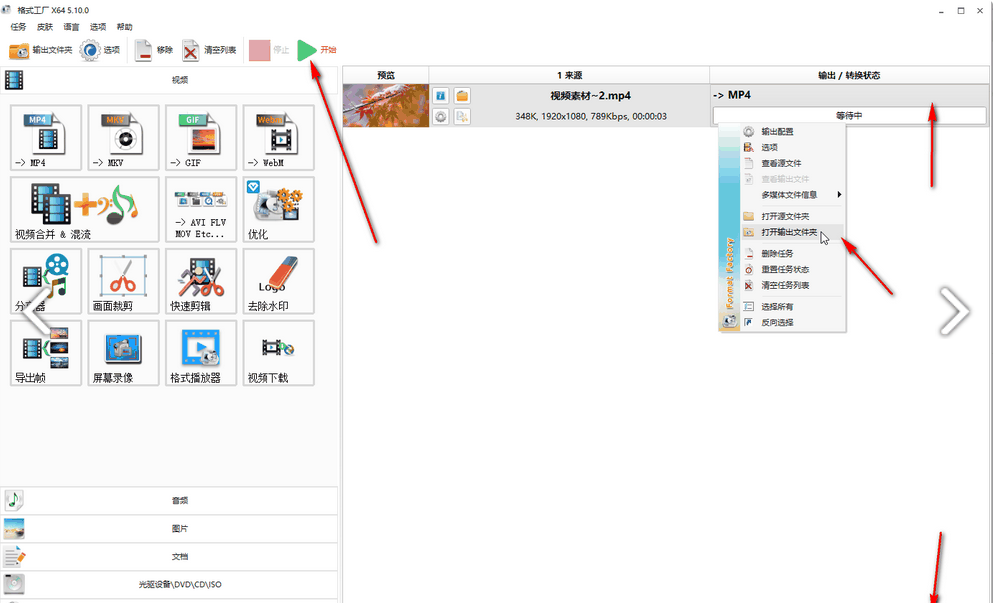Viewport: 994px width, 603px height.
Task: Click the autumn leaves preview thumbnail
Action: (x=385, y=106)
